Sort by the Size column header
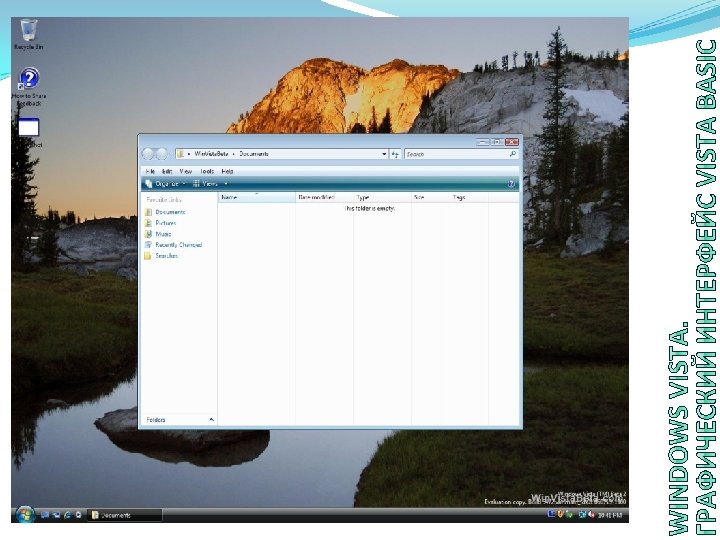The height and width of the screenshot is (540, 720). point(431,197)
